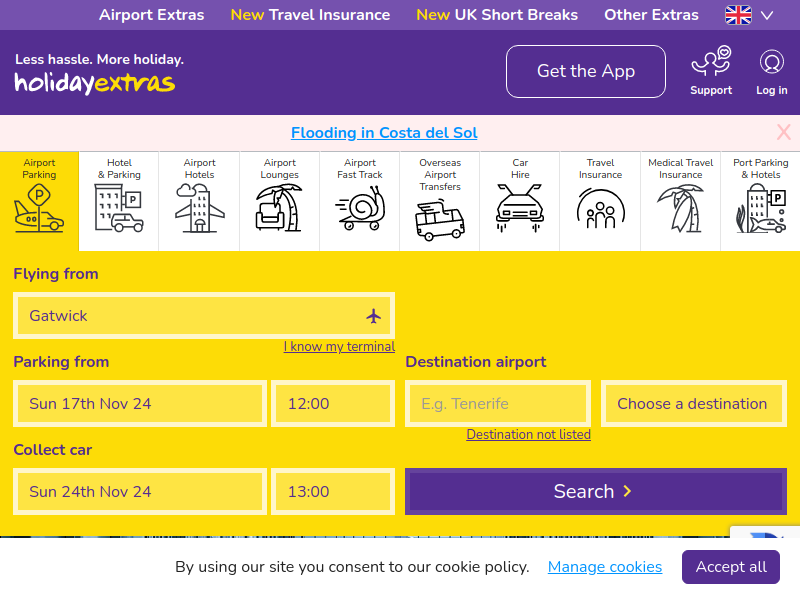Viewport: 800px width, 600px height.
Task: Expand the UK flag language dropdown
Action: click(x=749, y=15)
